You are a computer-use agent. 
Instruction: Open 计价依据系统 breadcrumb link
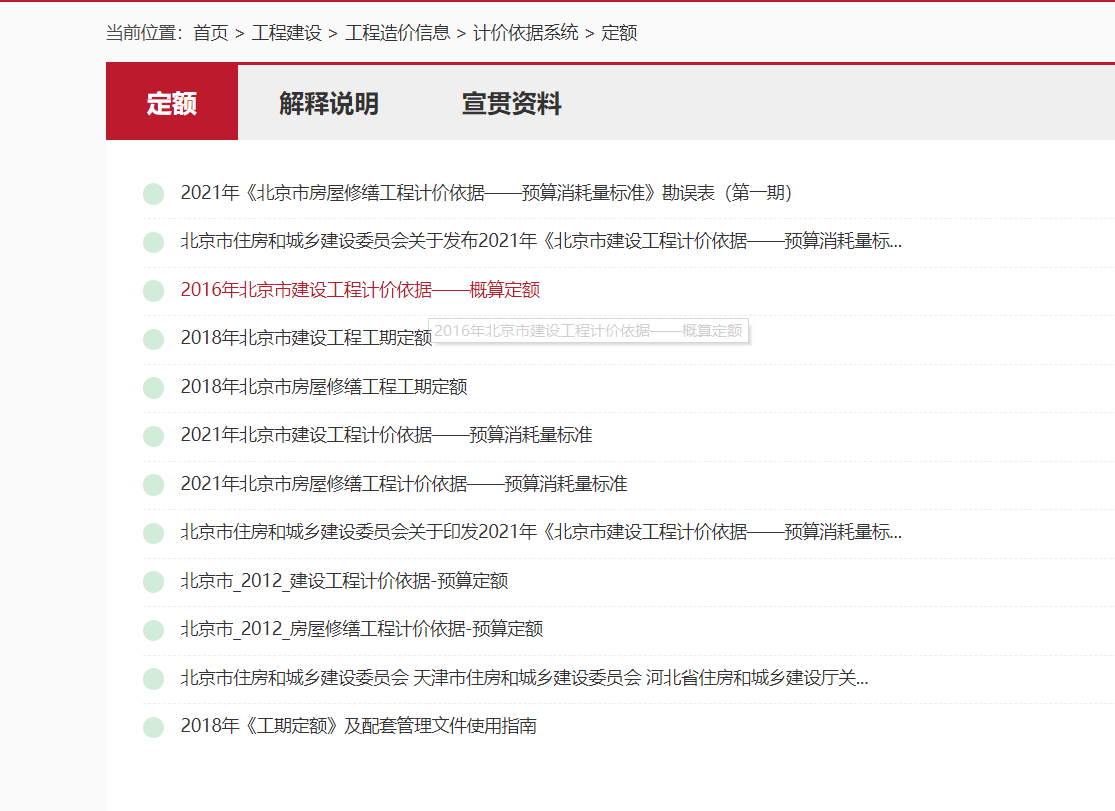[x=526, y=33]
